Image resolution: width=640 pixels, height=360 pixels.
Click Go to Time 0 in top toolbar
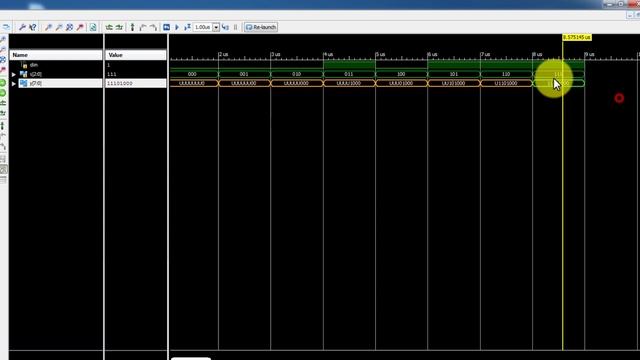109,27
